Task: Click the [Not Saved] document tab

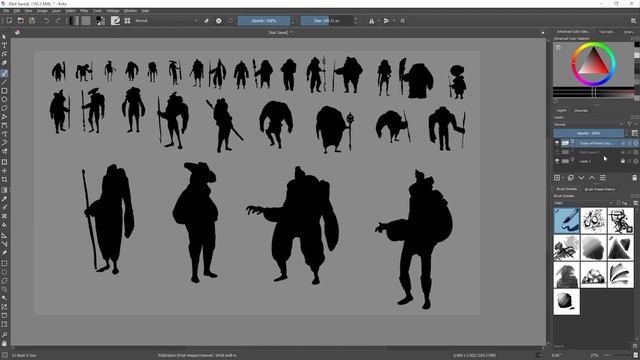Action: click(x=279, y=33)
